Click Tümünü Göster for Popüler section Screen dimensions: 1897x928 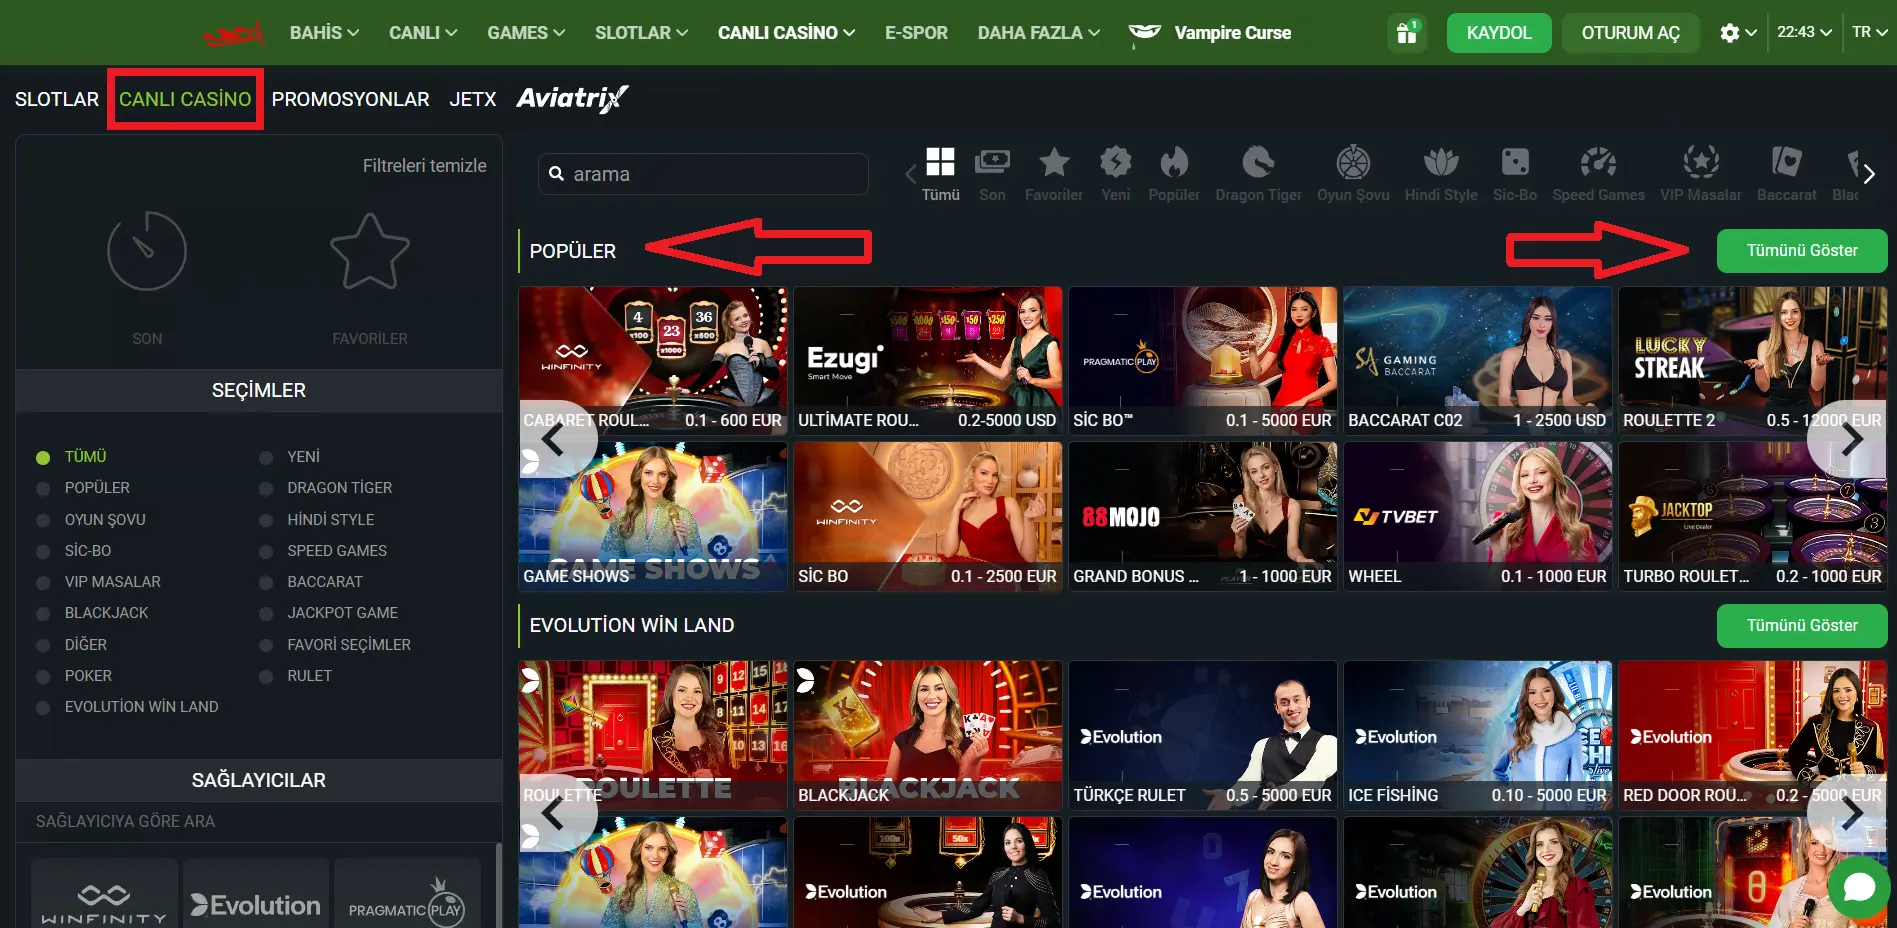tap(1801, 251)
